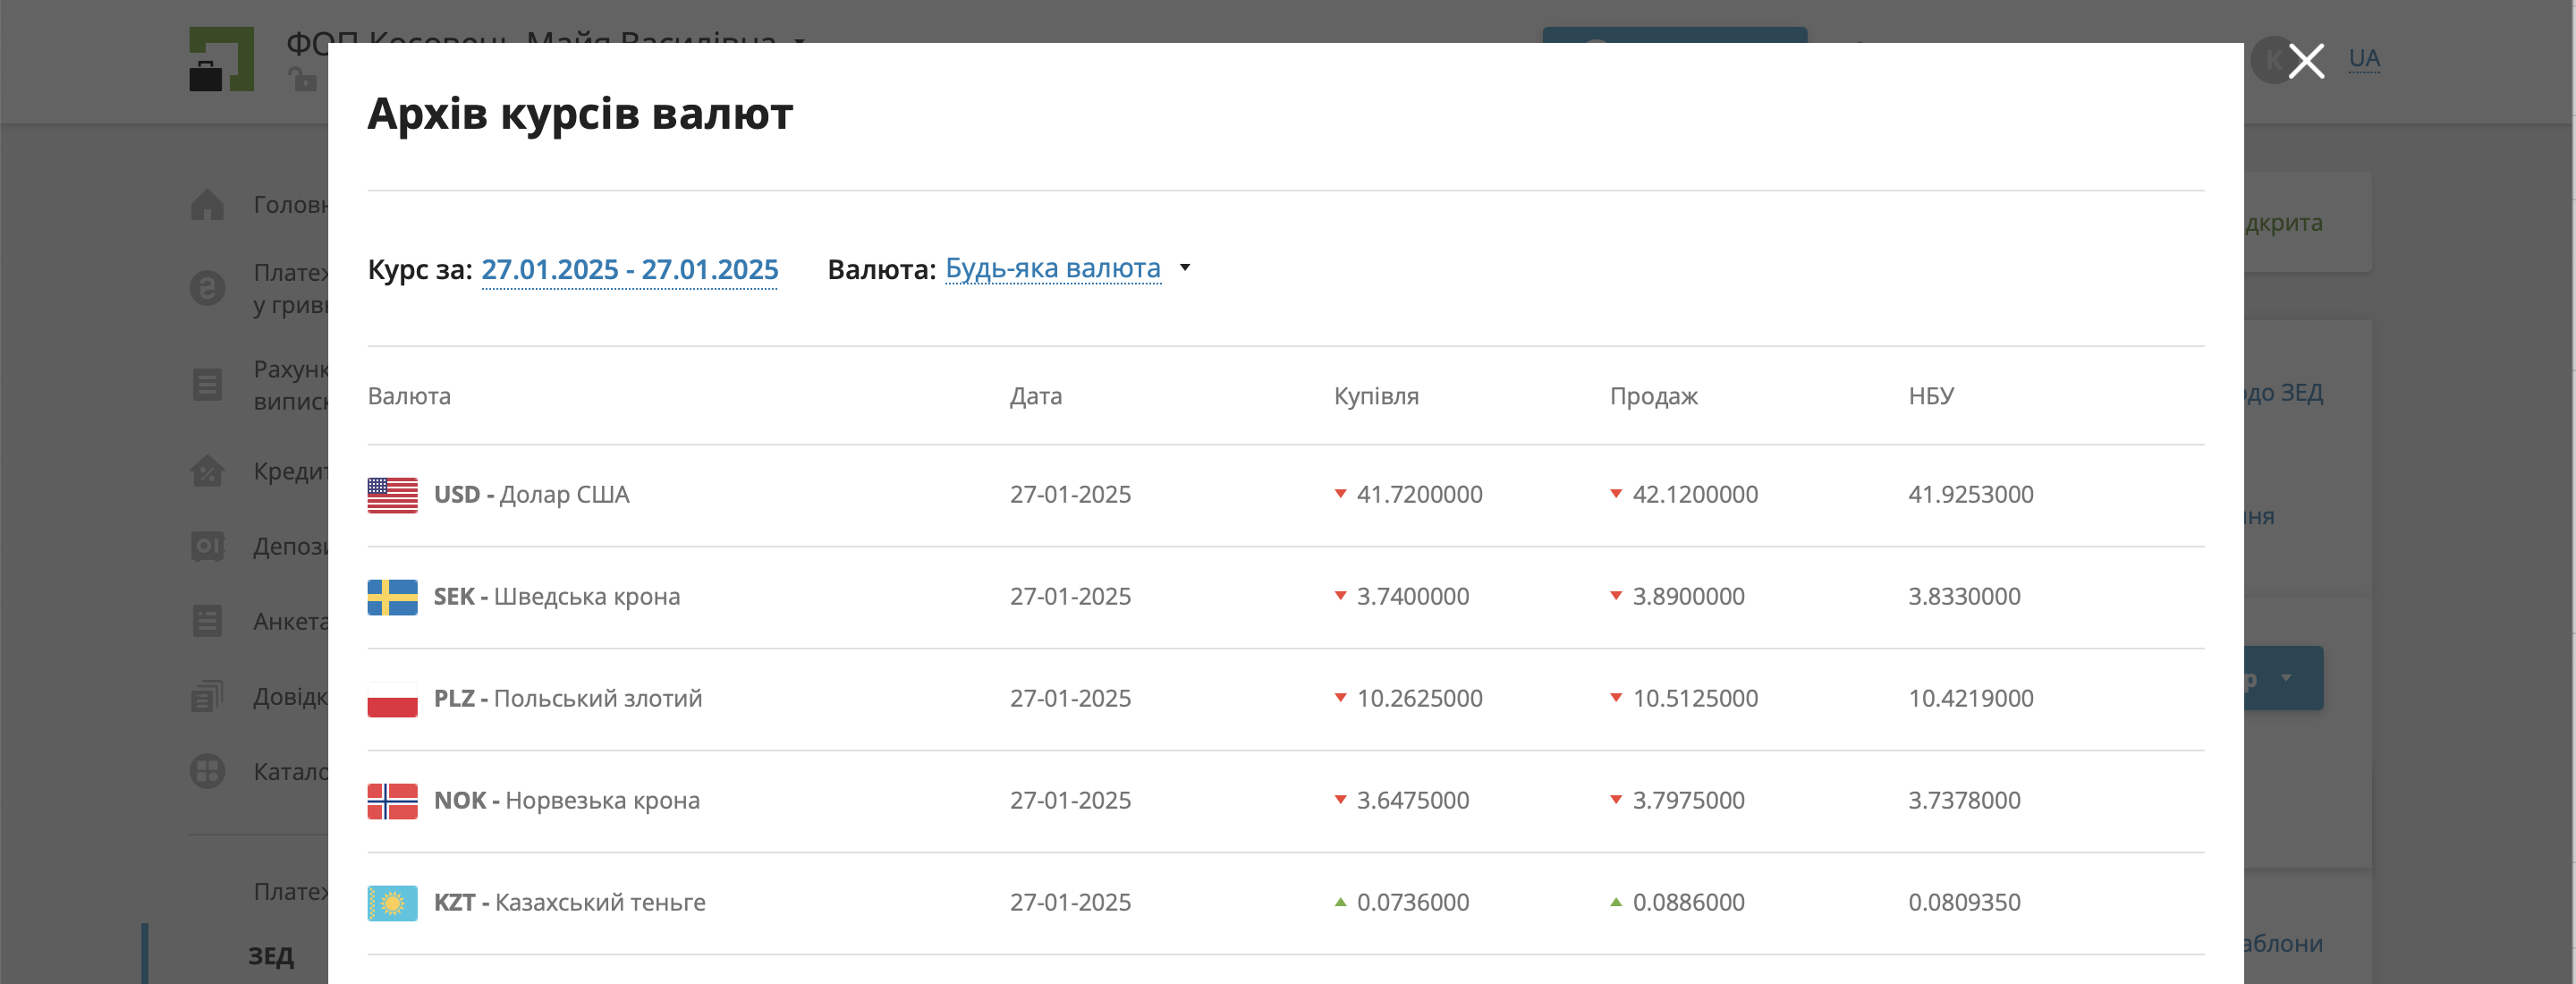Open the certificates documents icon in the sidebar
This screenshot has width=2576, height=984.
click(x=207, y=696)
